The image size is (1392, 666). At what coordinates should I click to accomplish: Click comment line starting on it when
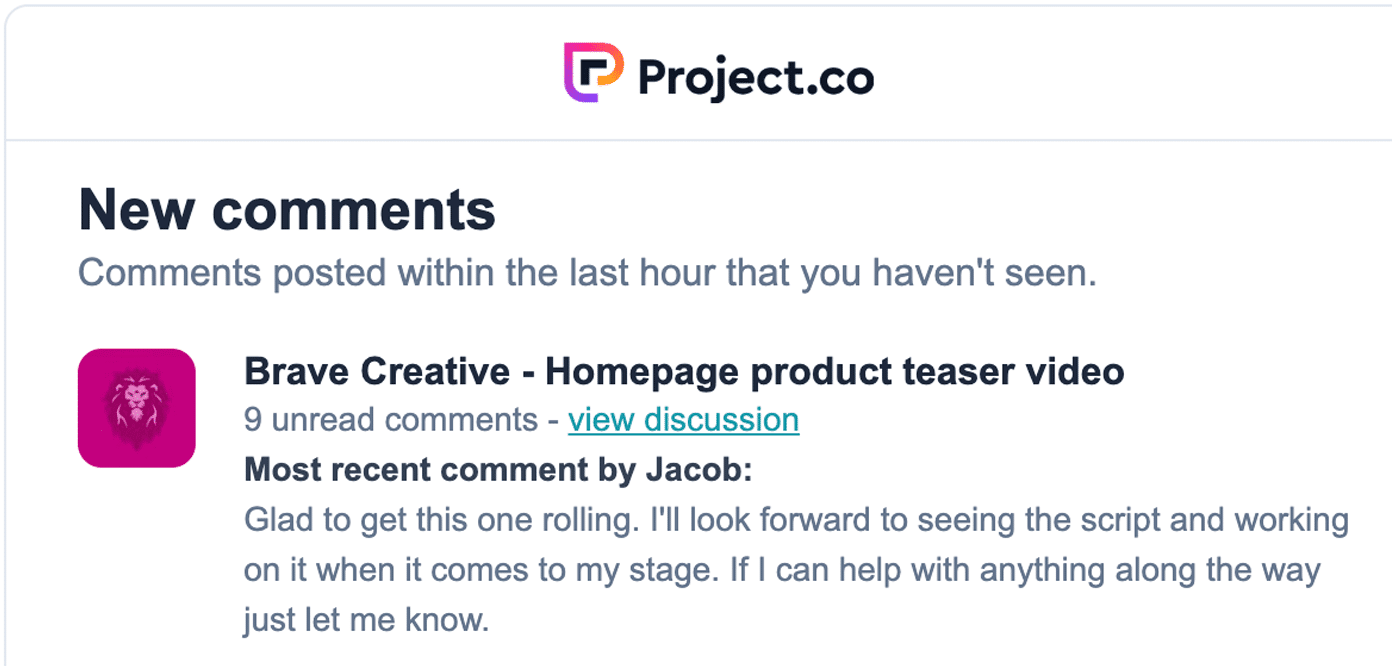tap(782, 571)
